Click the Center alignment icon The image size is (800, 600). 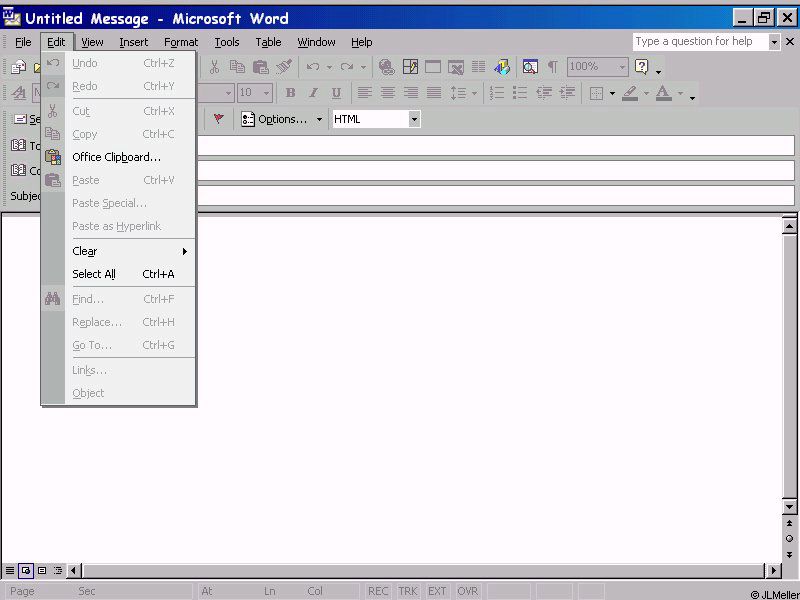click(387, 93)
